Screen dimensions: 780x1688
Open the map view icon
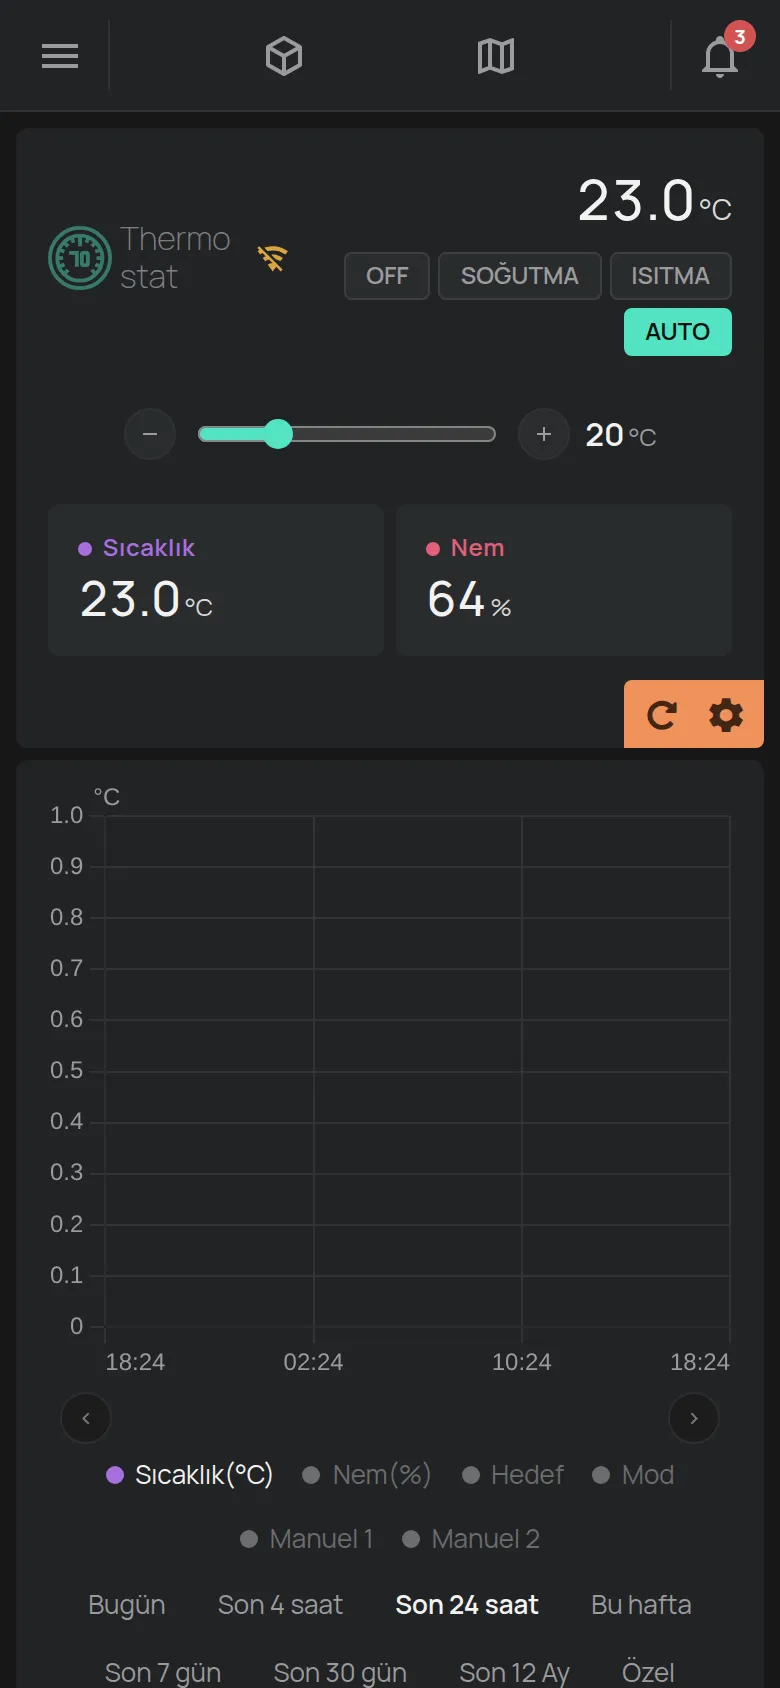click(496, 56)
